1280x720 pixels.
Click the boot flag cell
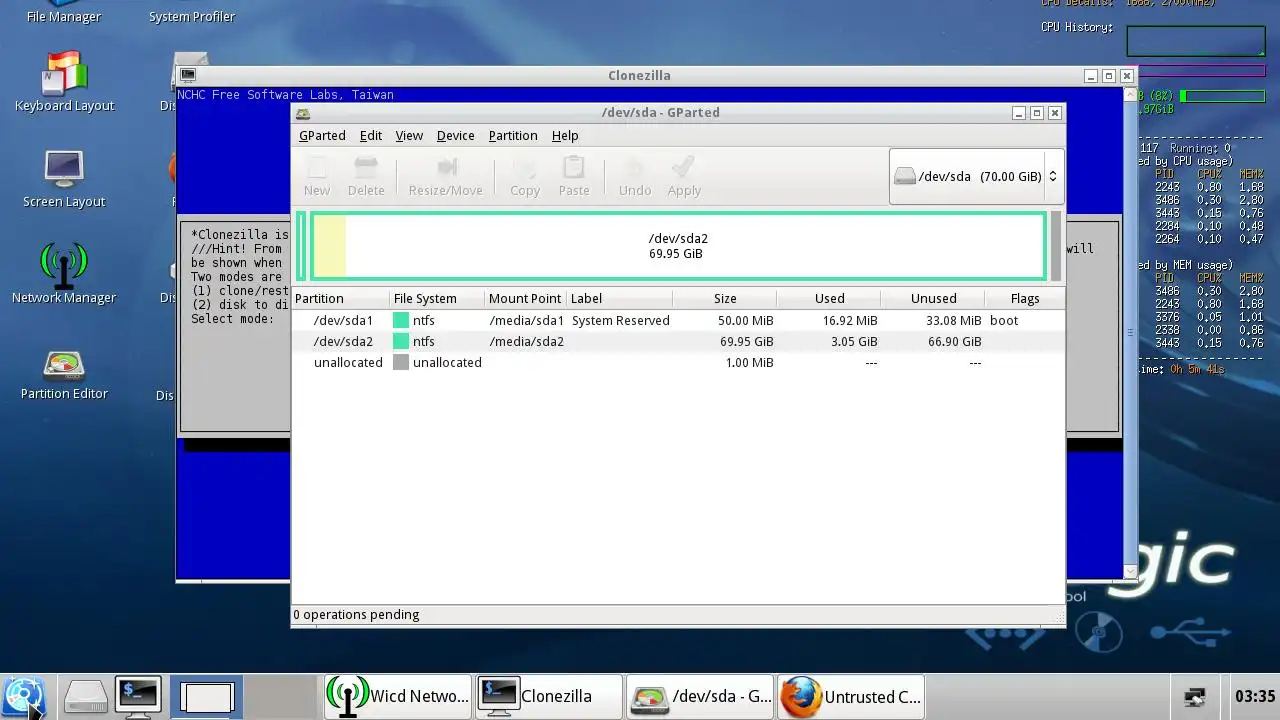[1004, 320]
